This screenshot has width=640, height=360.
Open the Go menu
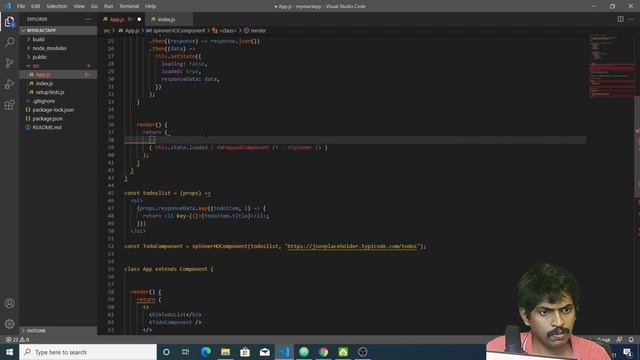[x=94, y=6]
